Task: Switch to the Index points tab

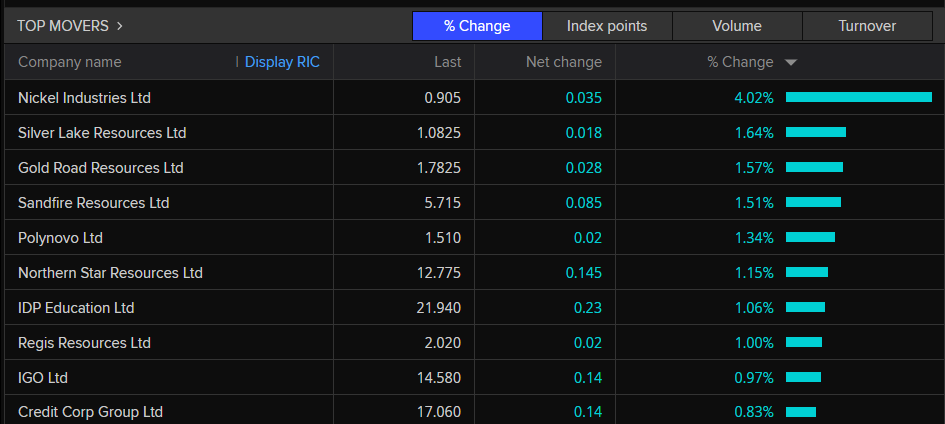Action: tap(607, 26)
